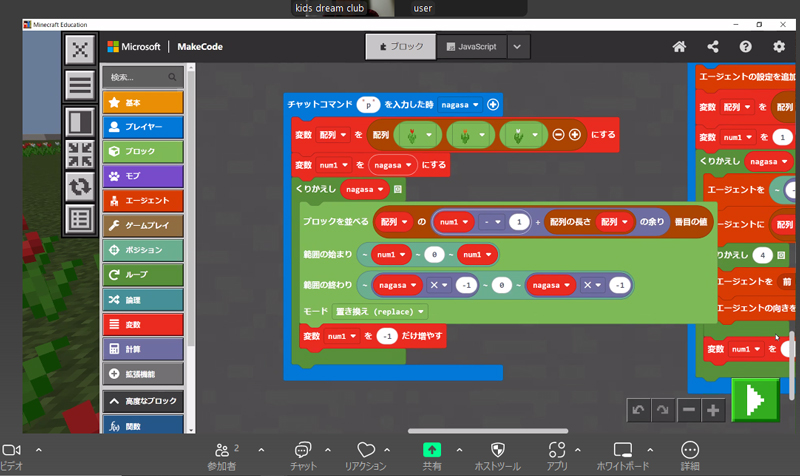This screenshot has height=476, width=800.
Task: Open the MakeCode home icon
Action: pos(679,47)
